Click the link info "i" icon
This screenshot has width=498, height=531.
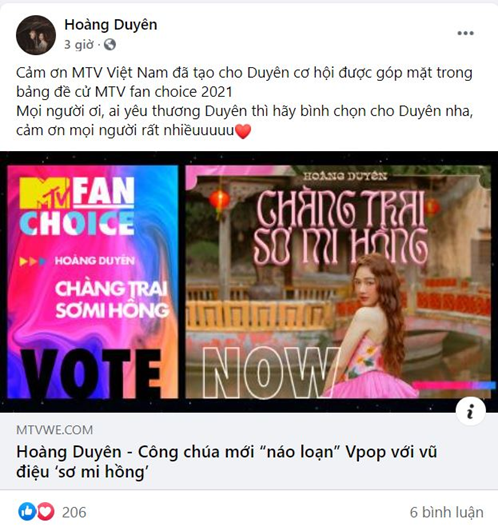pyautogui.click(x=471, y=410)
